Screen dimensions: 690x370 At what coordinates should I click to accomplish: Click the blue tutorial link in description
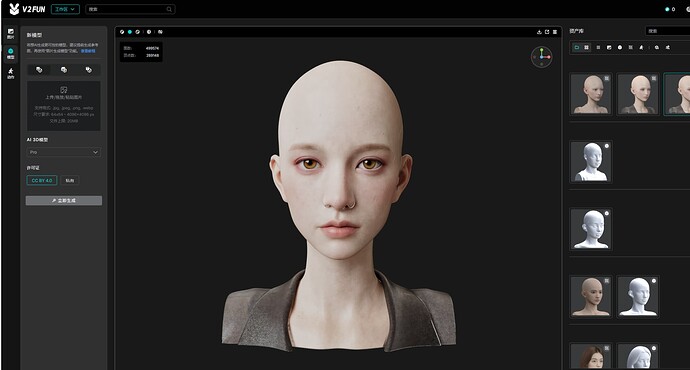click(x=88, y=51)
